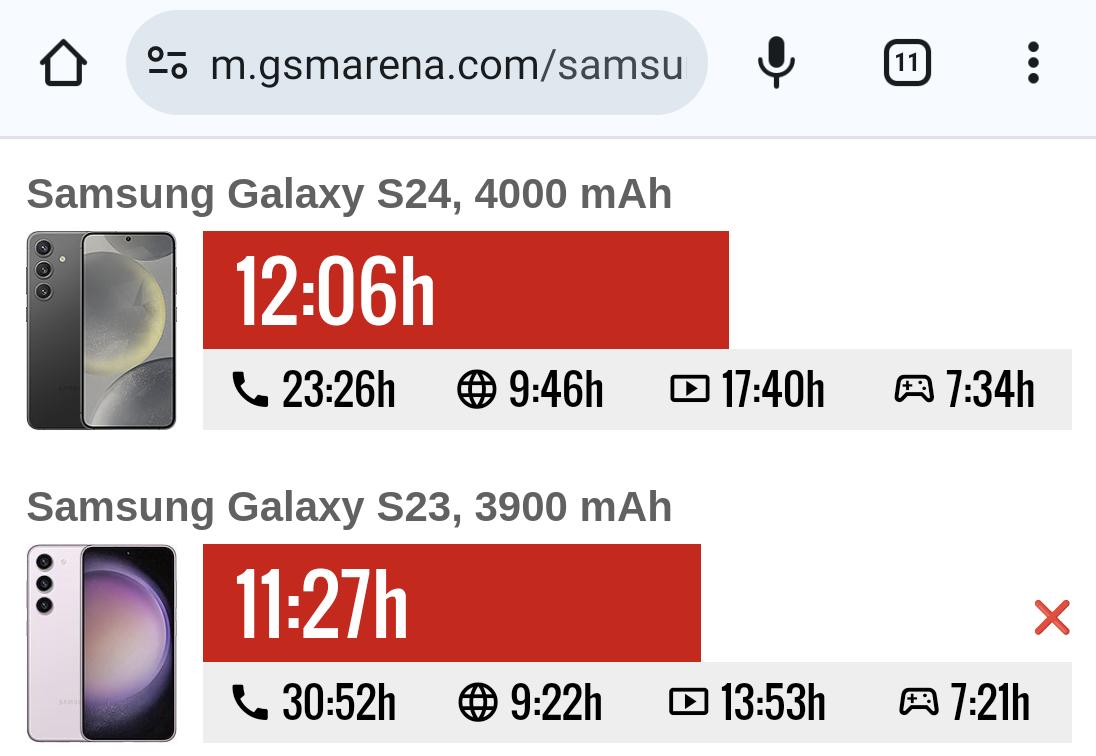Open Samsung Galaxy S23, 3900 mAh heading
The width and height of the screenshot is (1096, 756).
(x=349, y=507)
